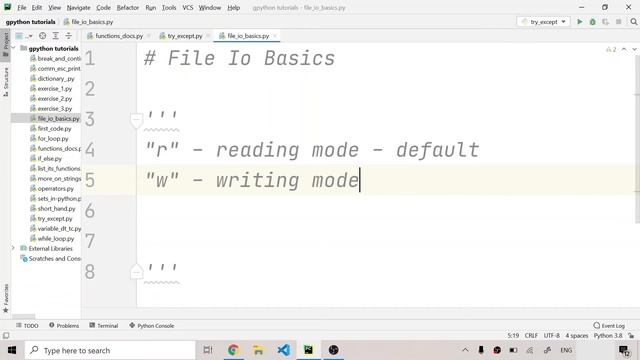The height and width of the screenshot is (360, 640).
Task: Open project view options dropdown
Action: (24, 36)
